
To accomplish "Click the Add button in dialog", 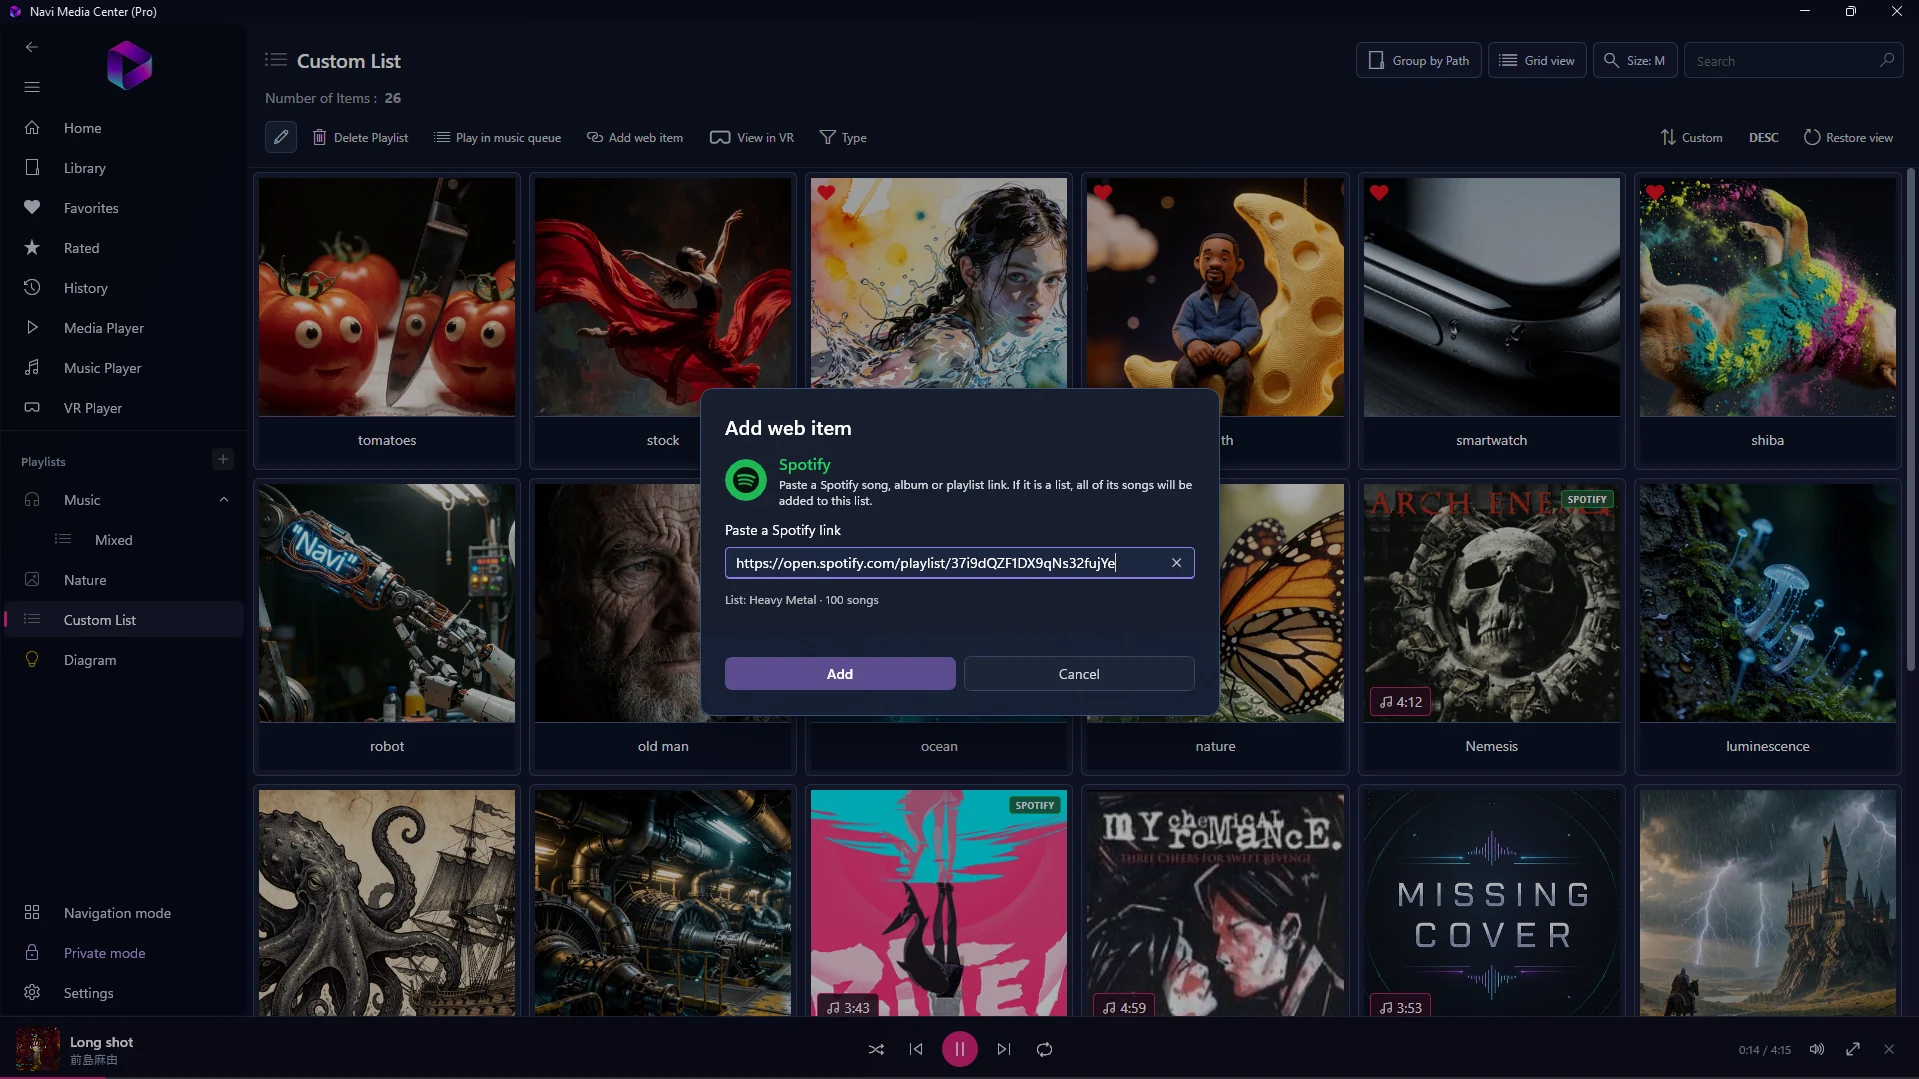I will coord(840,674).
